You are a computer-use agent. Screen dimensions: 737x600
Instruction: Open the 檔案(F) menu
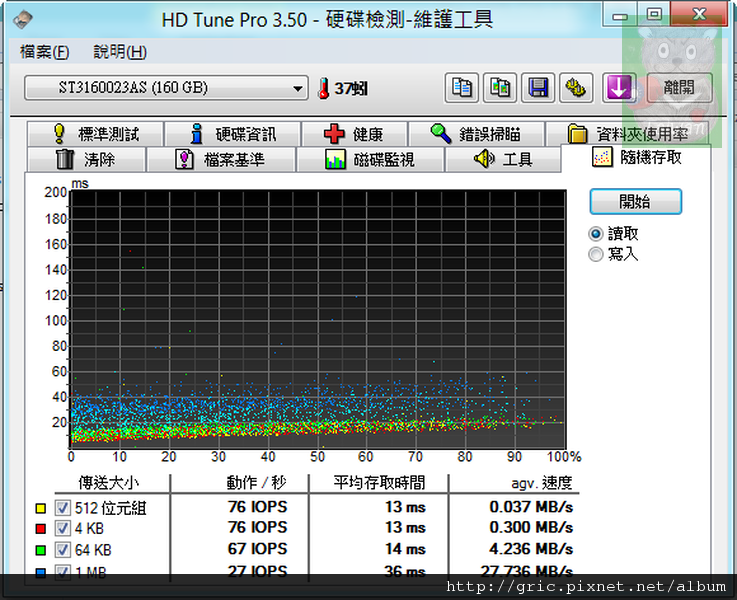click(x=45, y=52)
